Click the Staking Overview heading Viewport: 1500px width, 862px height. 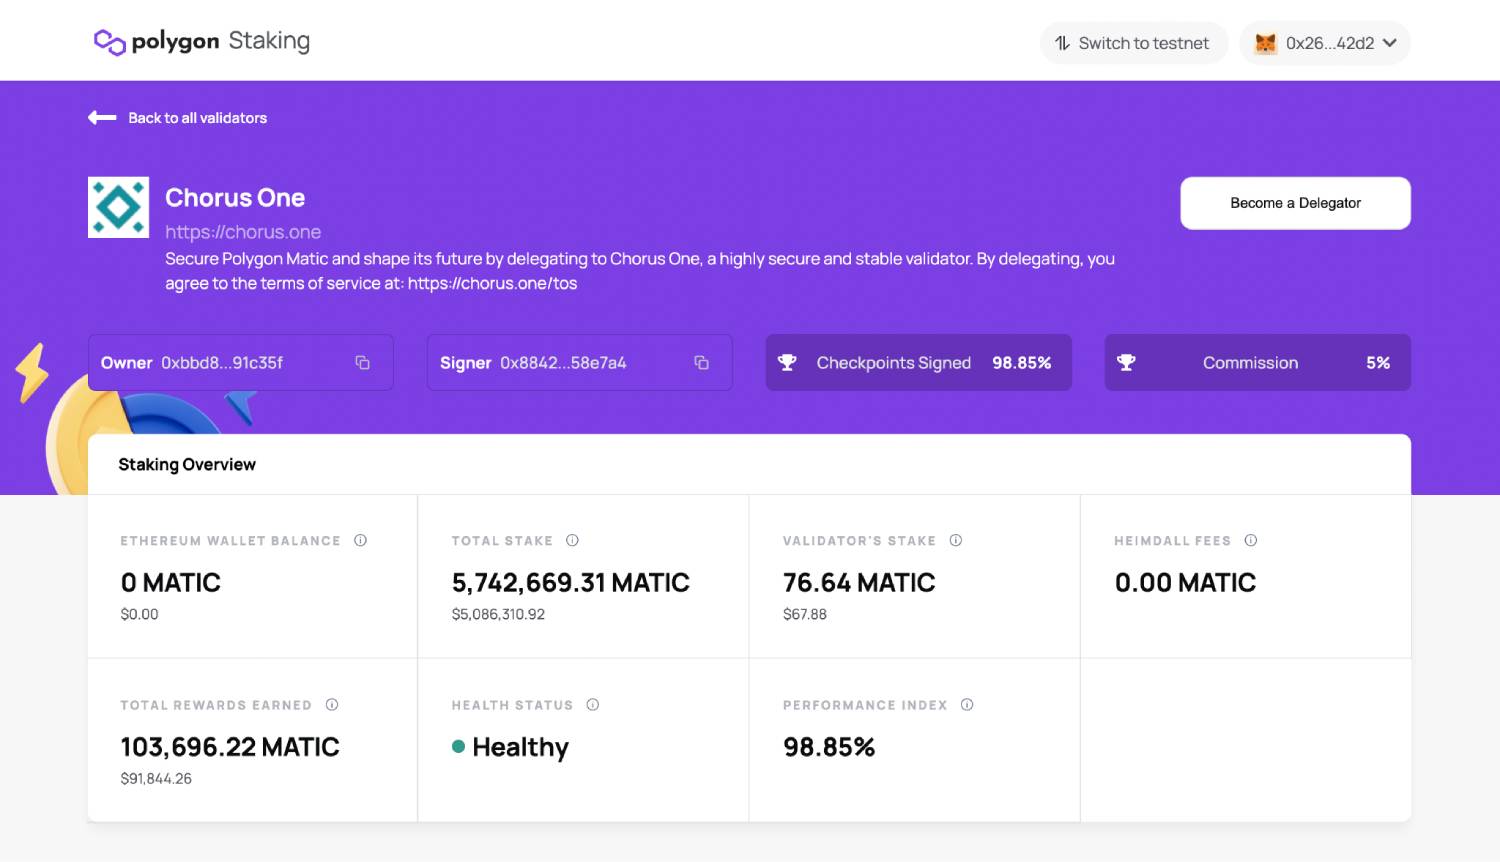coord(187,465)
